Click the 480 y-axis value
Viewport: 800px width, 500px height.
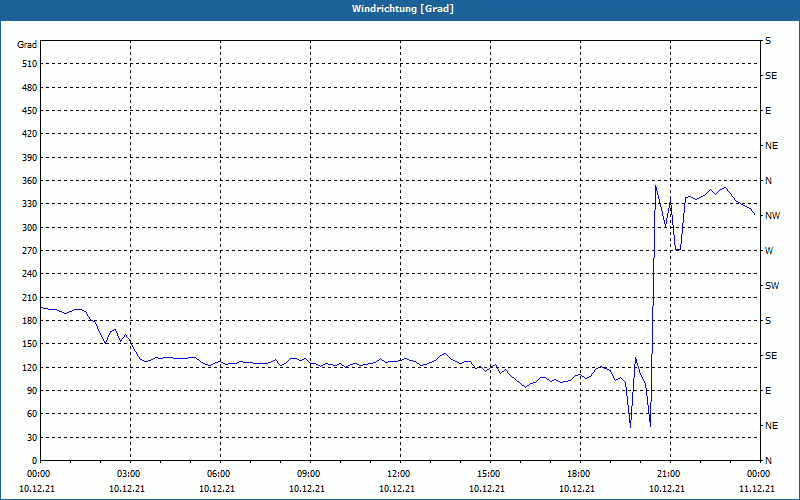pos(29,88)
